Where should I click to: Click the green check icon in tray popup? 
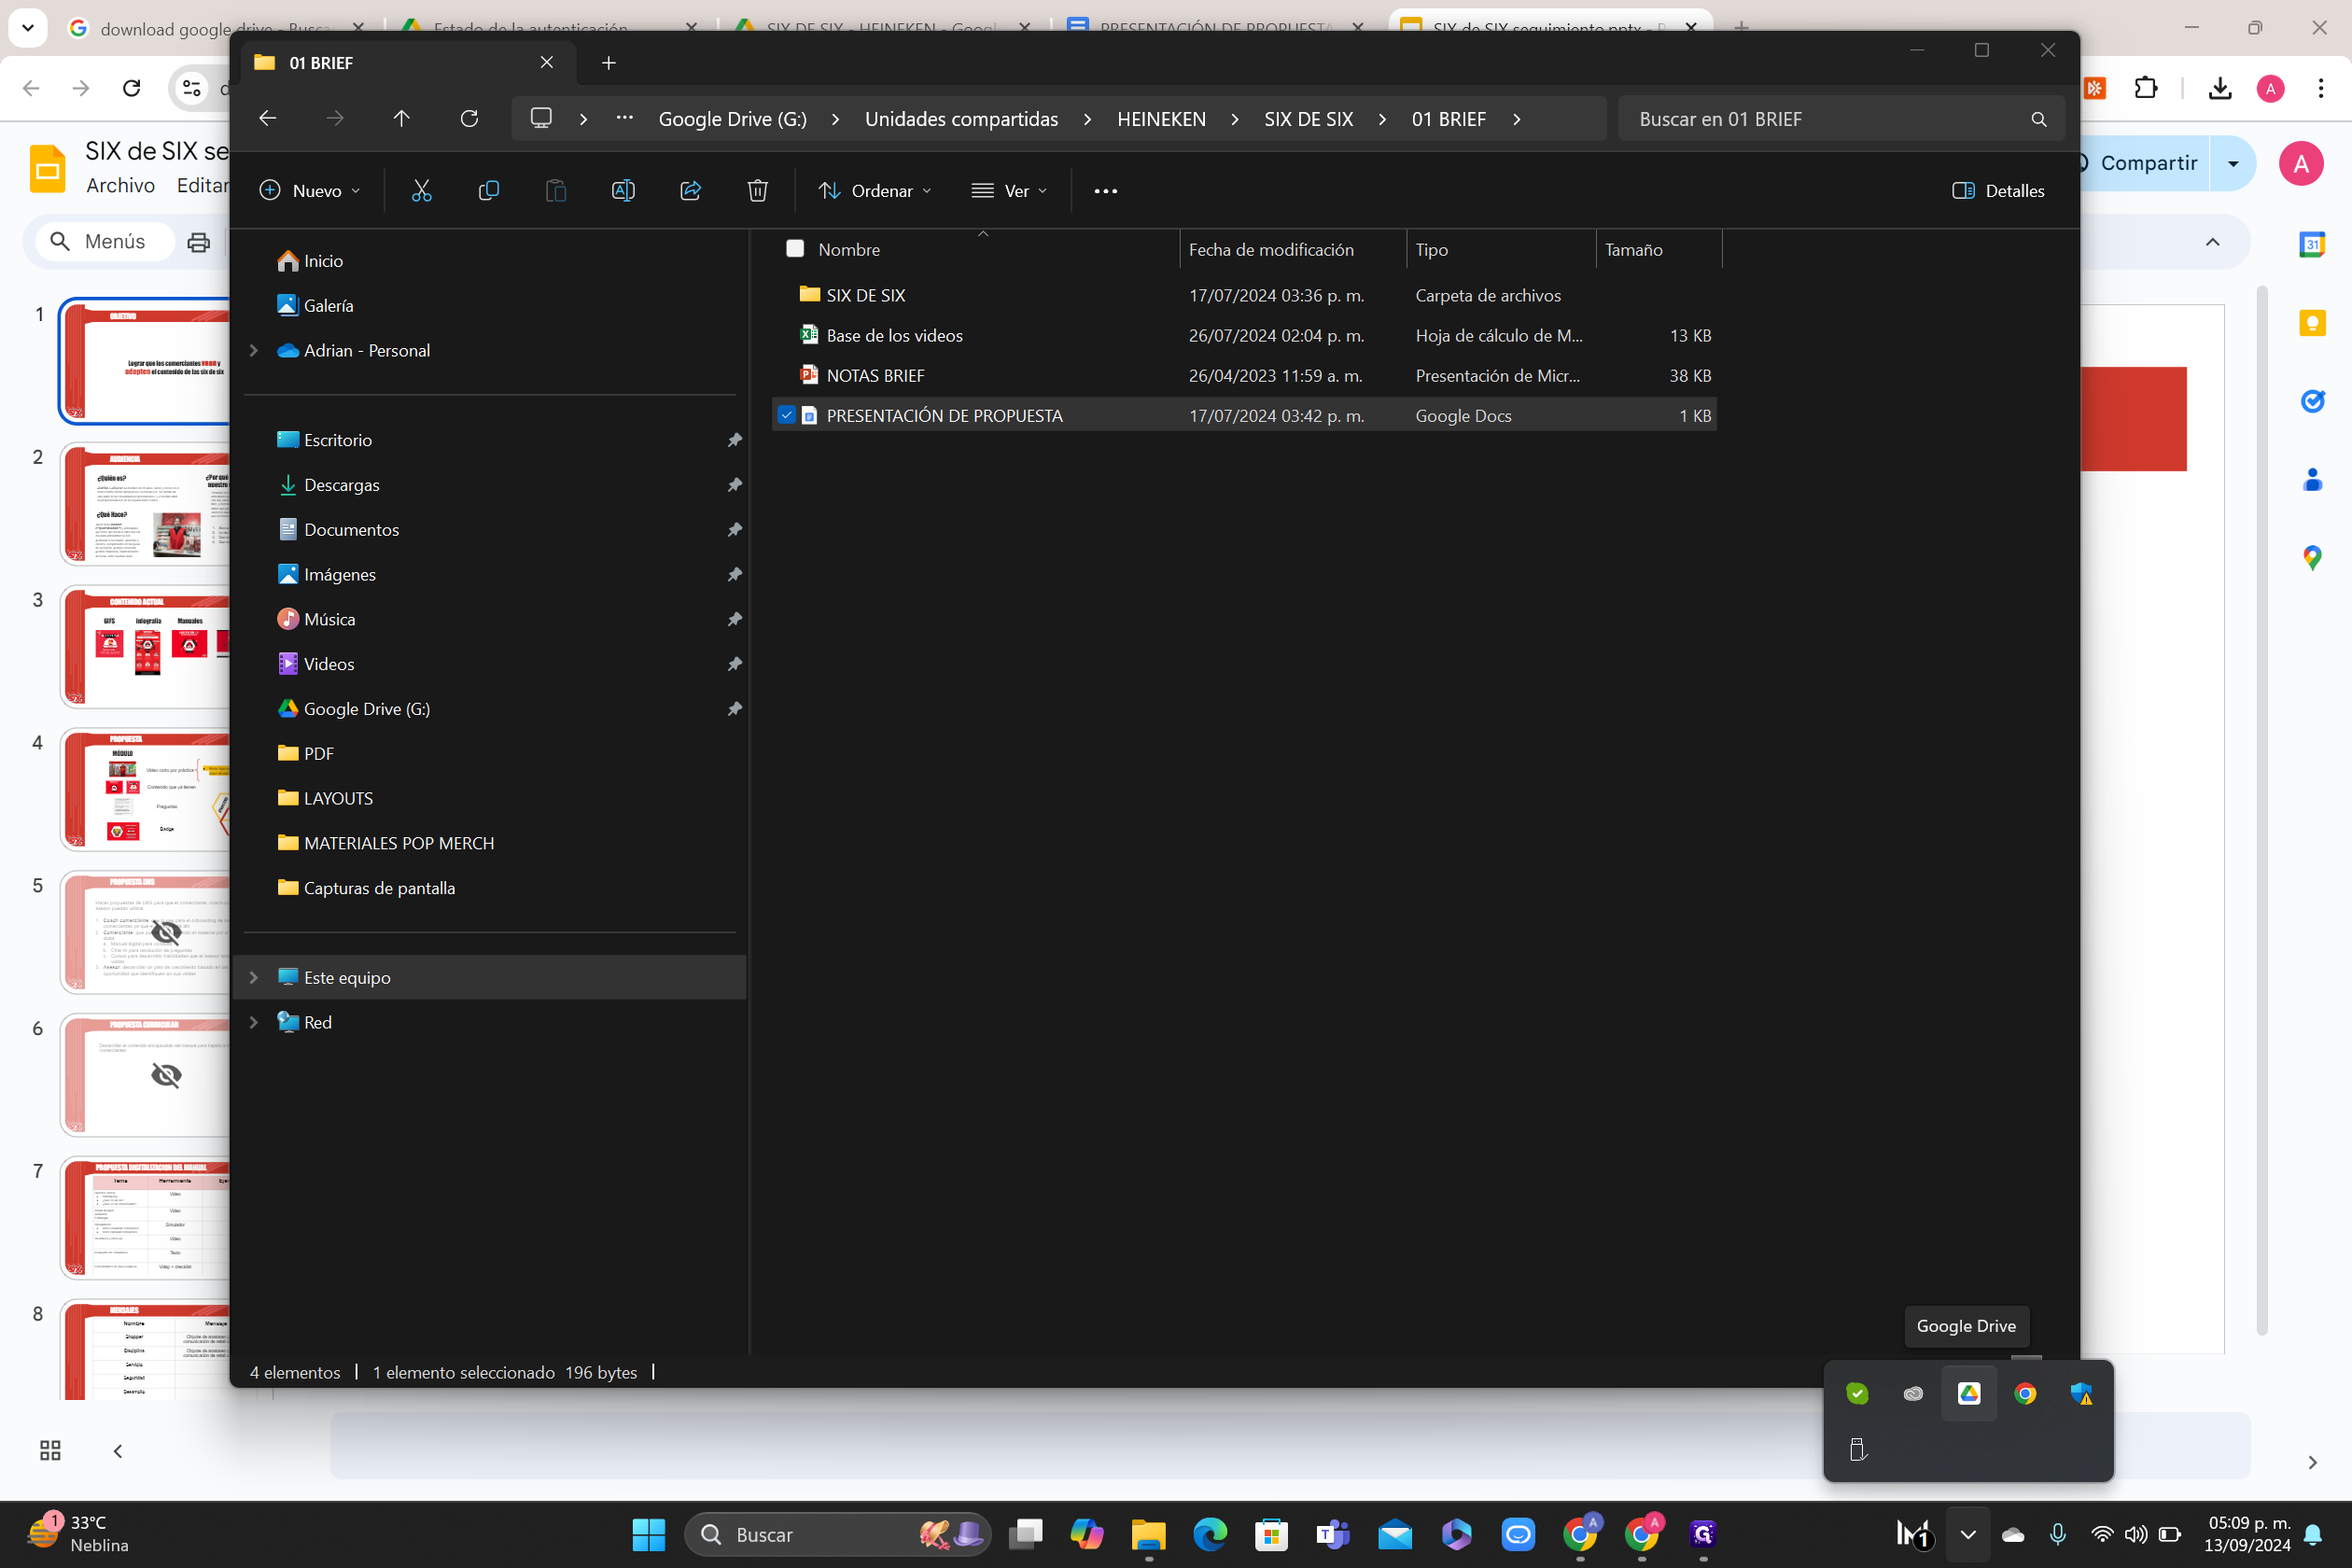tap(1857, 1393)
